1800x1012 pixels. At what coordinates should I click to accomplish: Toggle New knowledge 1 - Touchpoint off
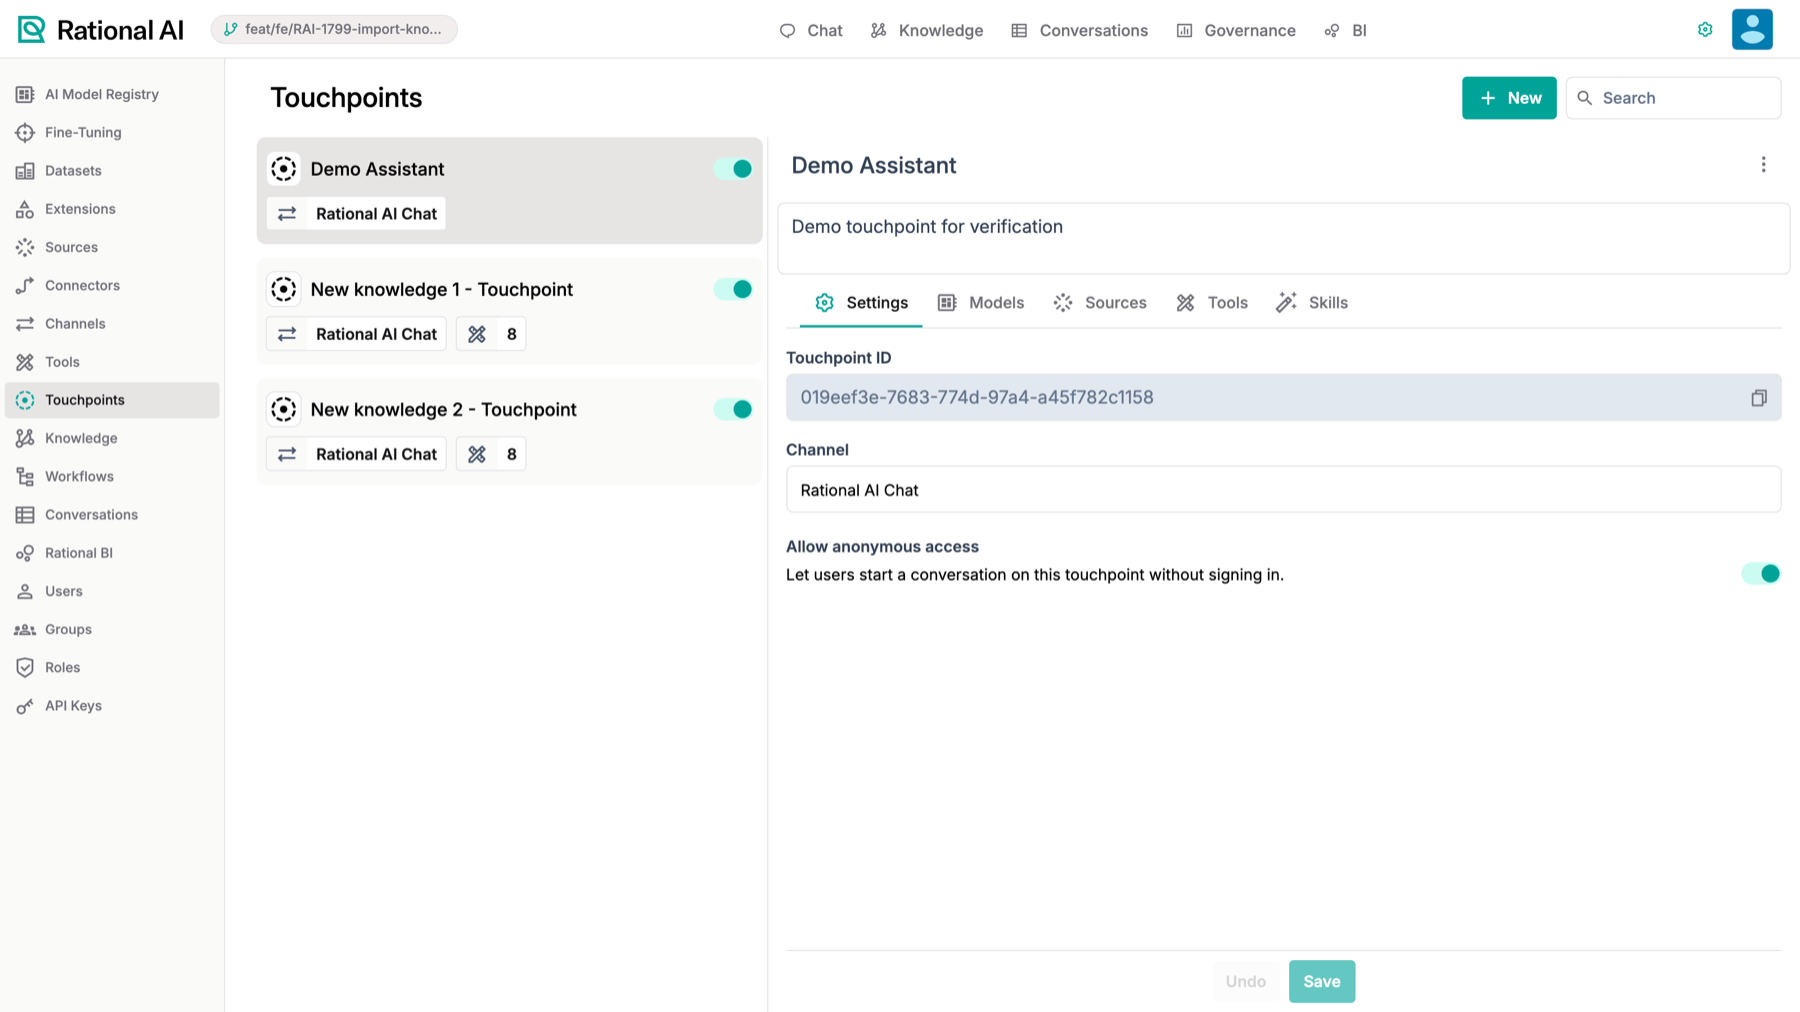coord(733,289)
